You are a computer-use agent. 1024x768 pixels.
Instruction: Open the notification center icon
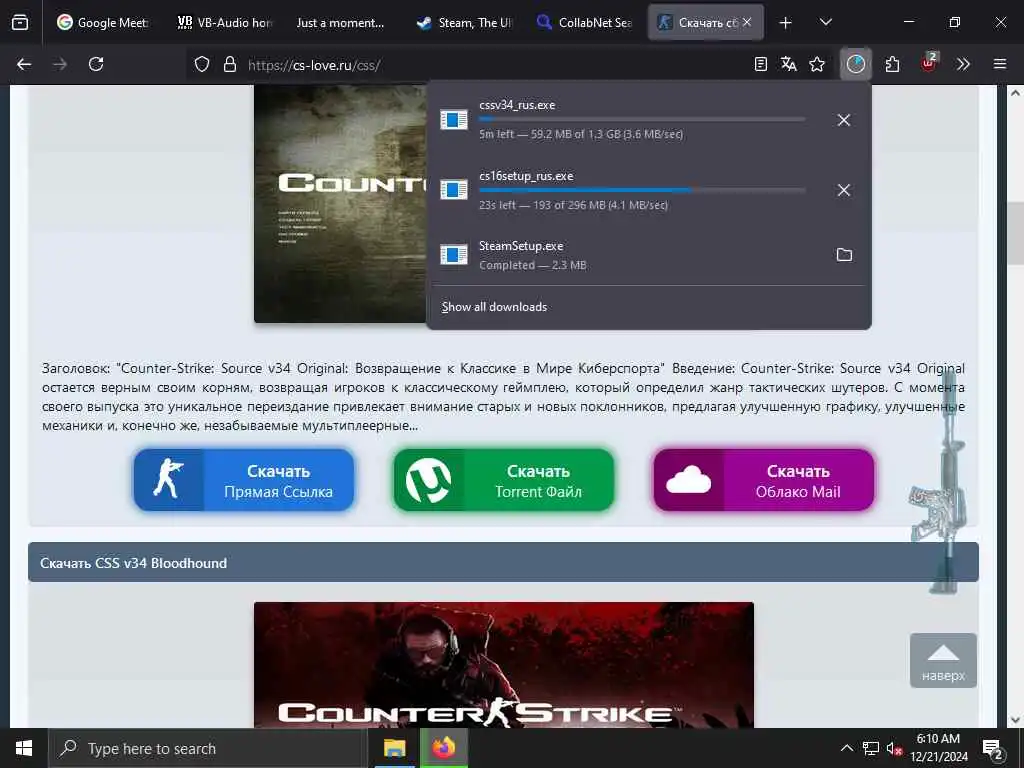tap(993, 748)
